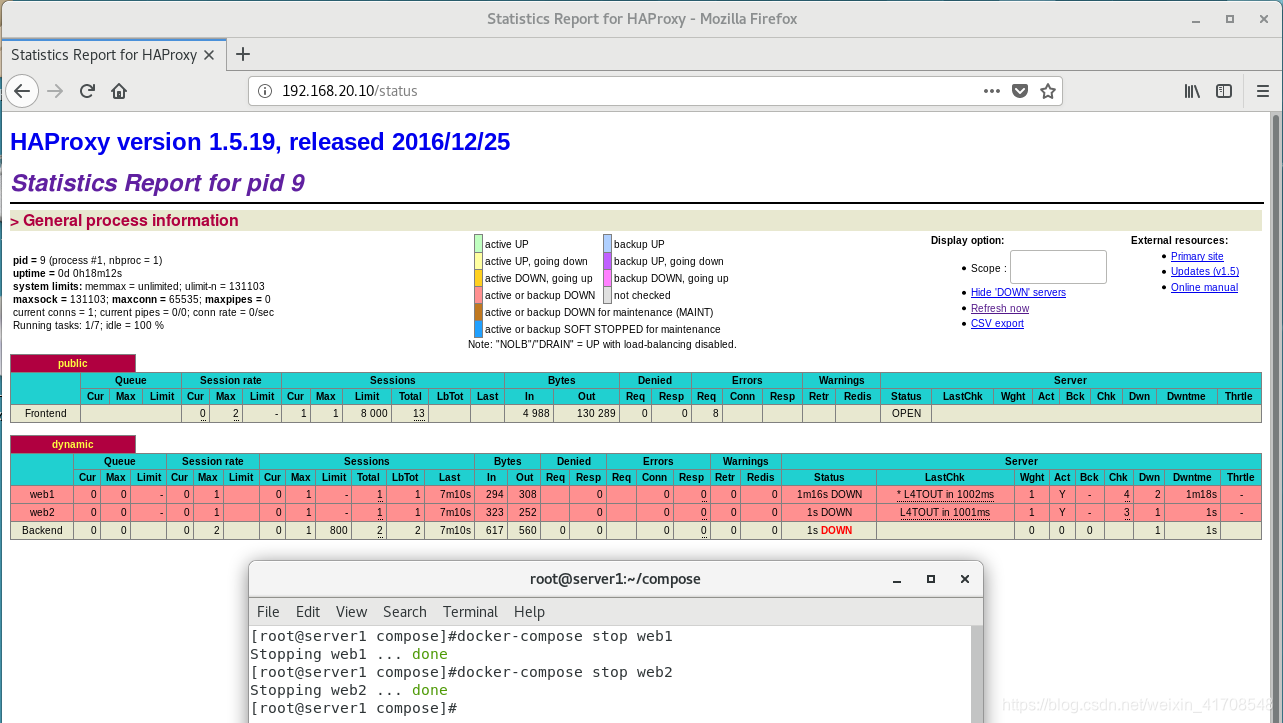Click the terminal window vertical scrollbar
The image size is (1283, 723).
pos(977,675)
